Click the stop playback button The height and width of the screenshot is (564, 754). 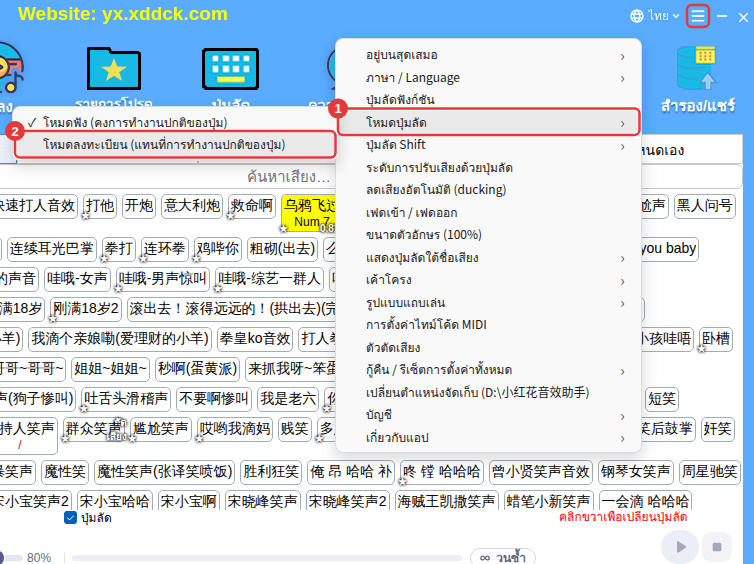716,547
